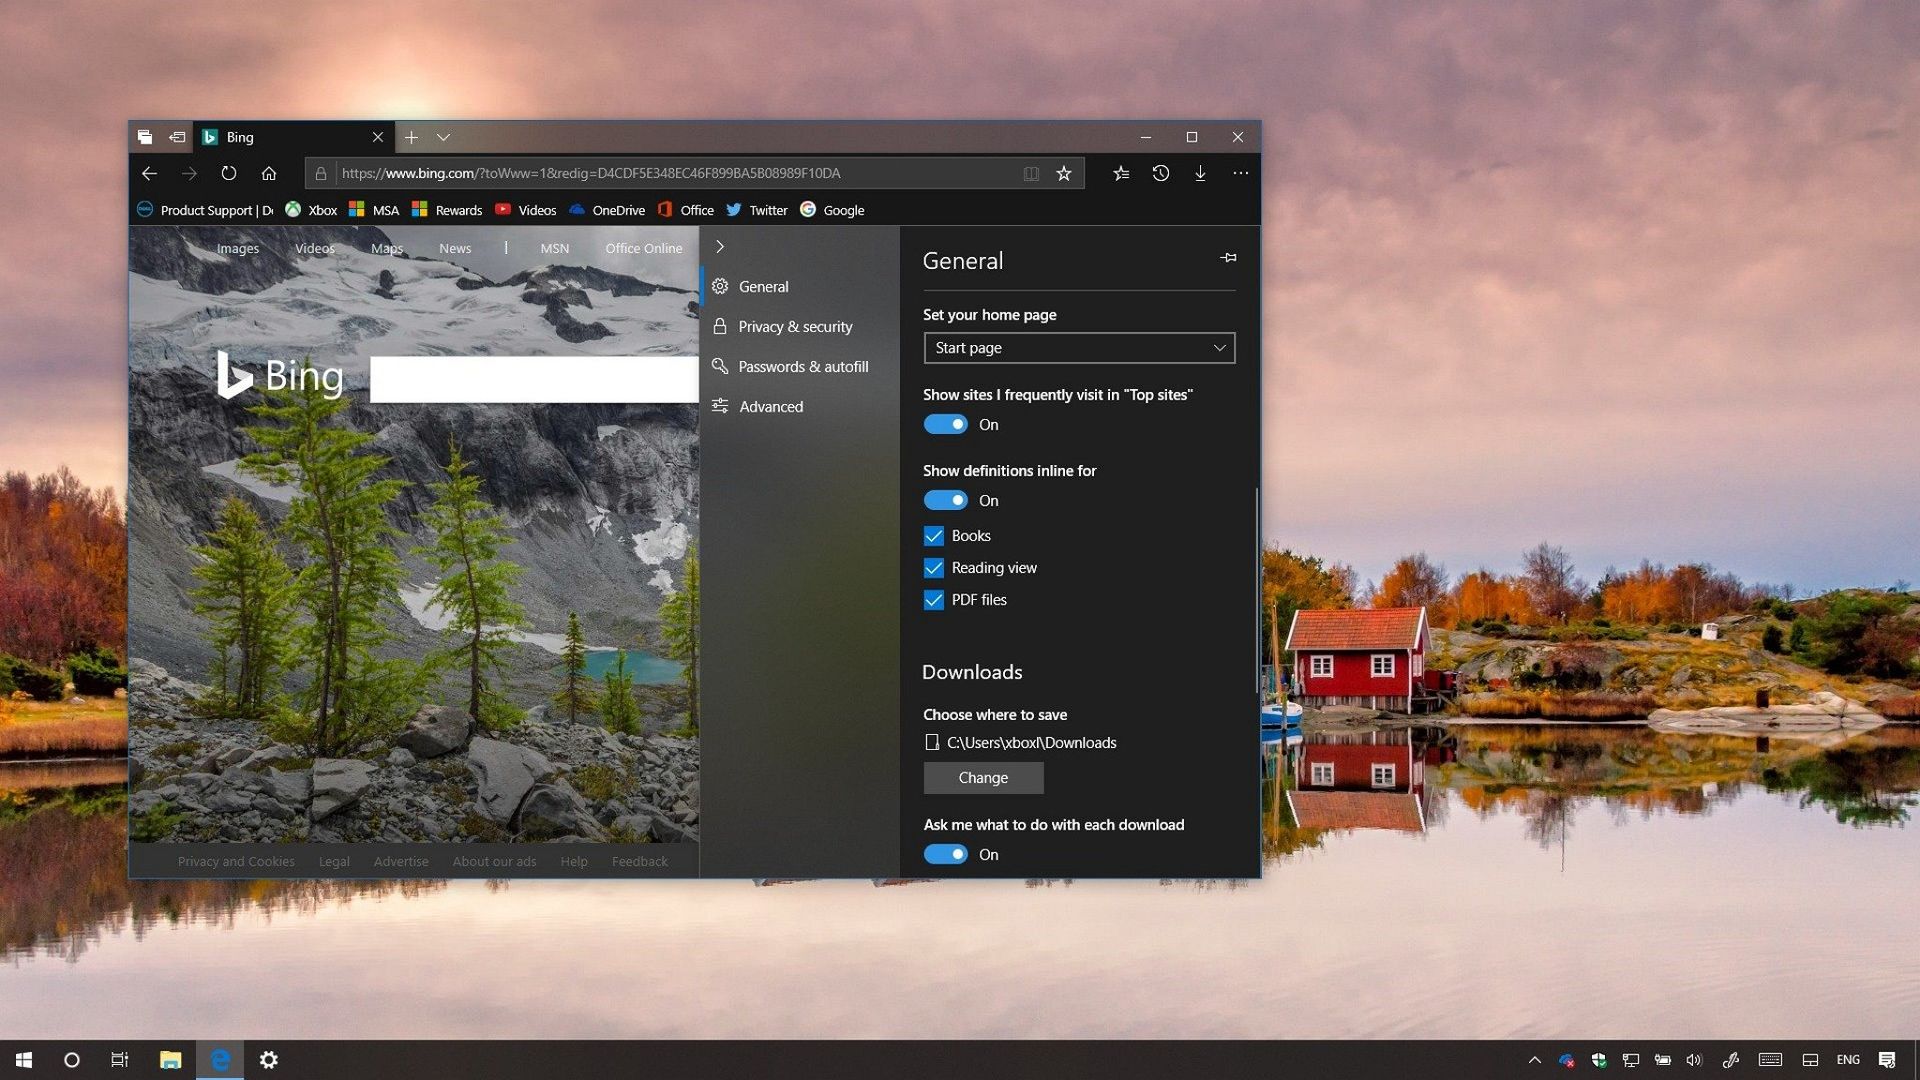Click the Refresh page icon
The image size is (1920, 1080).
coord(229,173)
